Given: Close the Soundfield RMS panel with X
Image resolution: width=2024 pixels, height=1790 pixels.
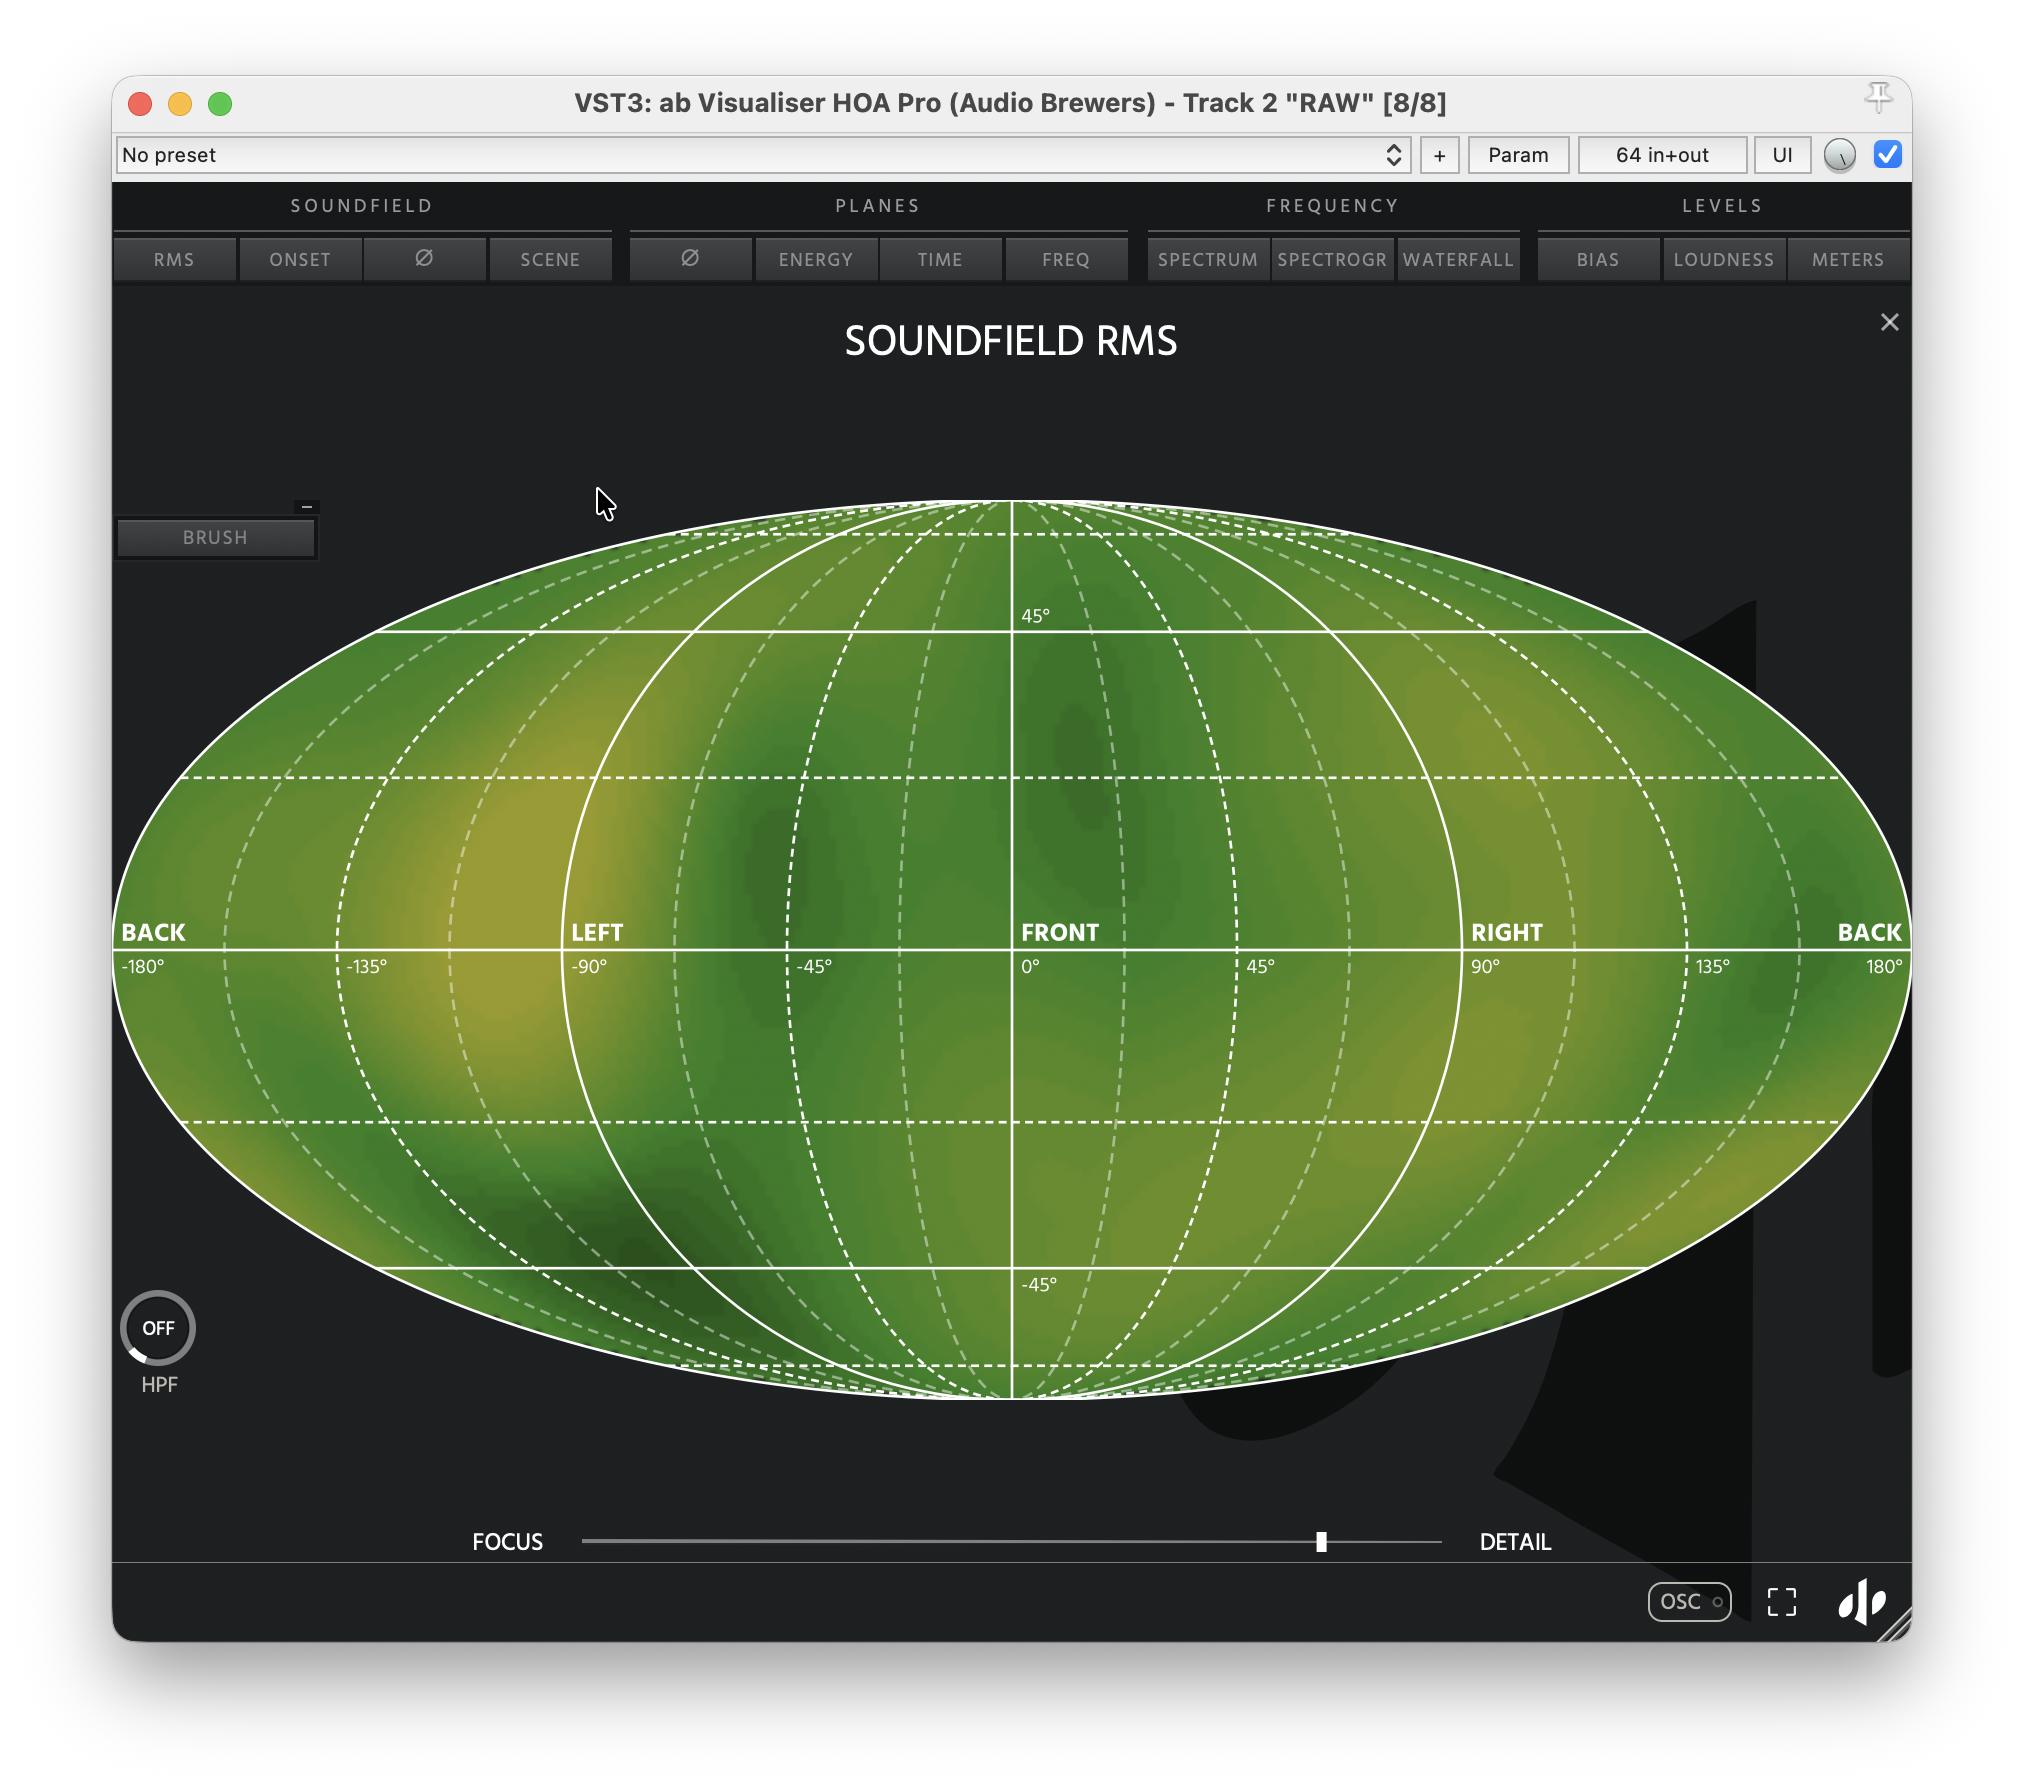Looking at the screenshot, I should click(1889, 322).
